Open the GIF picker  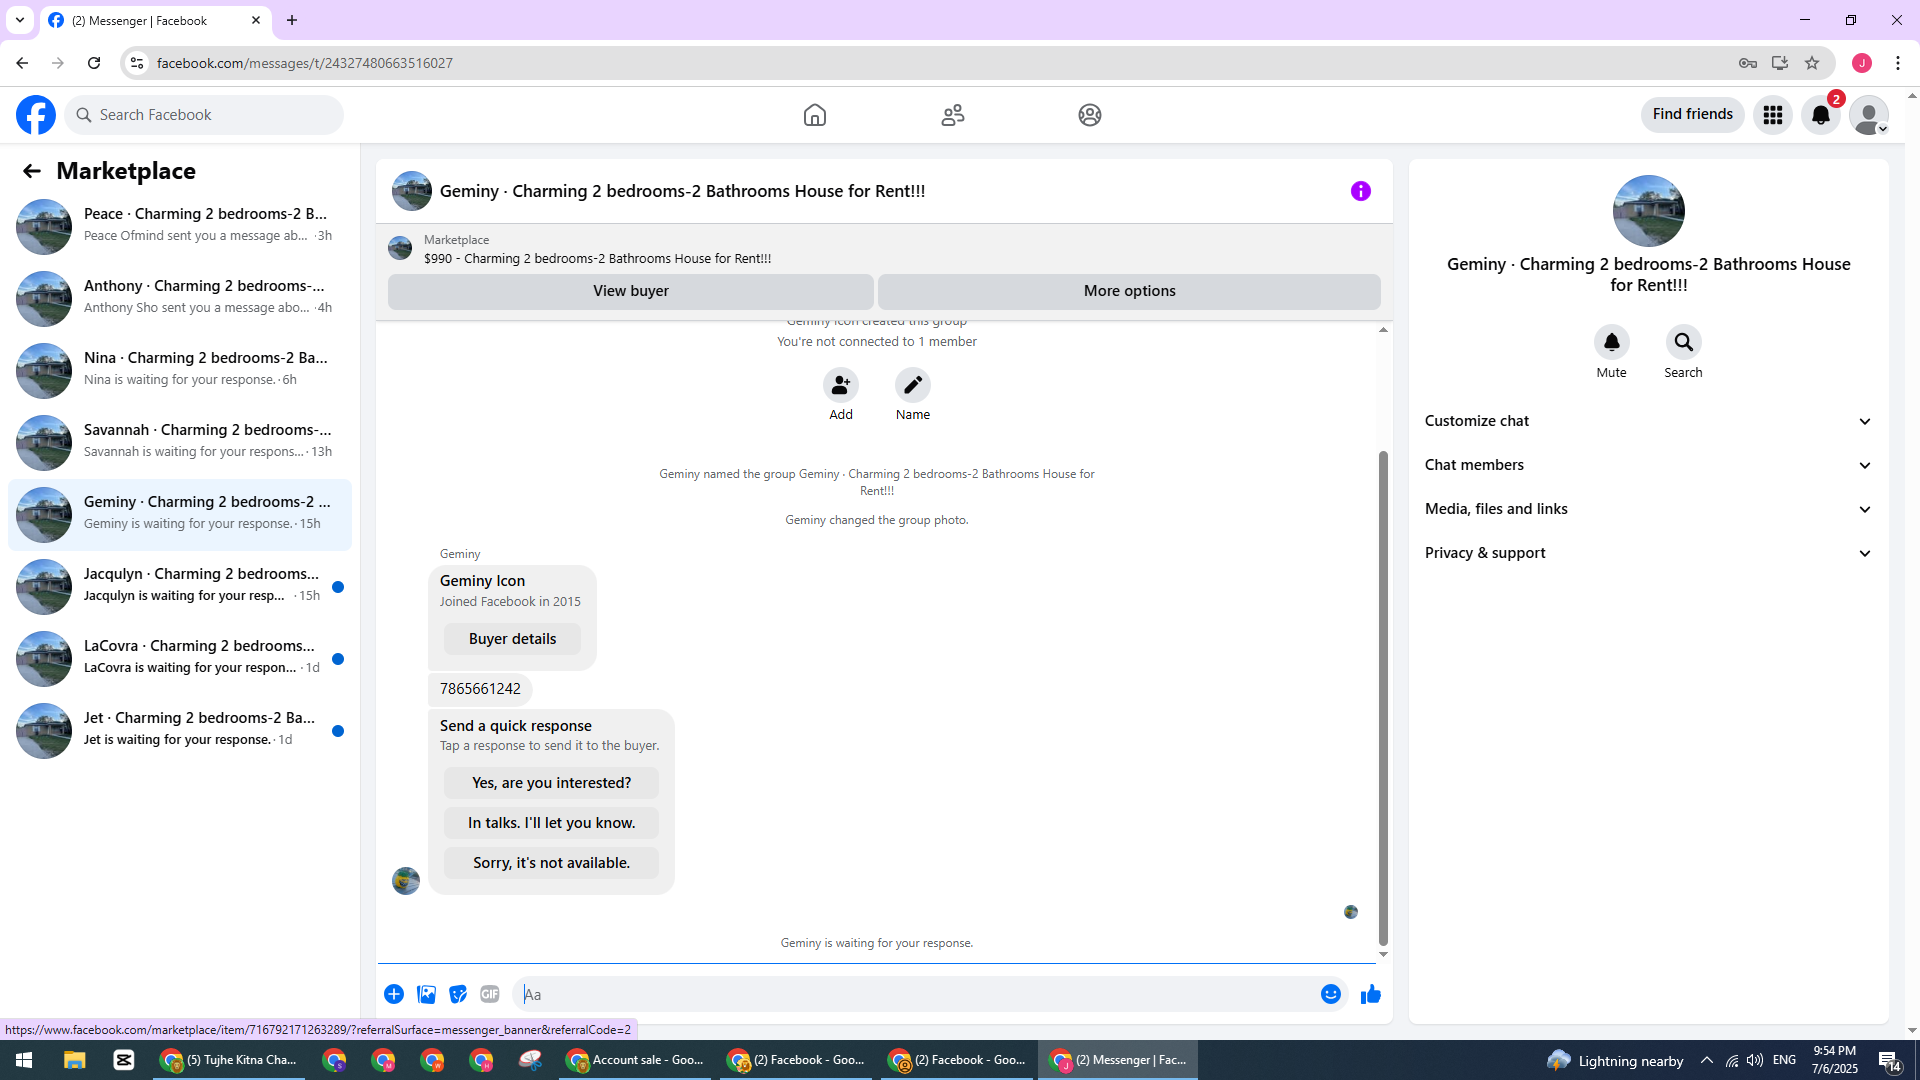tap(489, 994)
